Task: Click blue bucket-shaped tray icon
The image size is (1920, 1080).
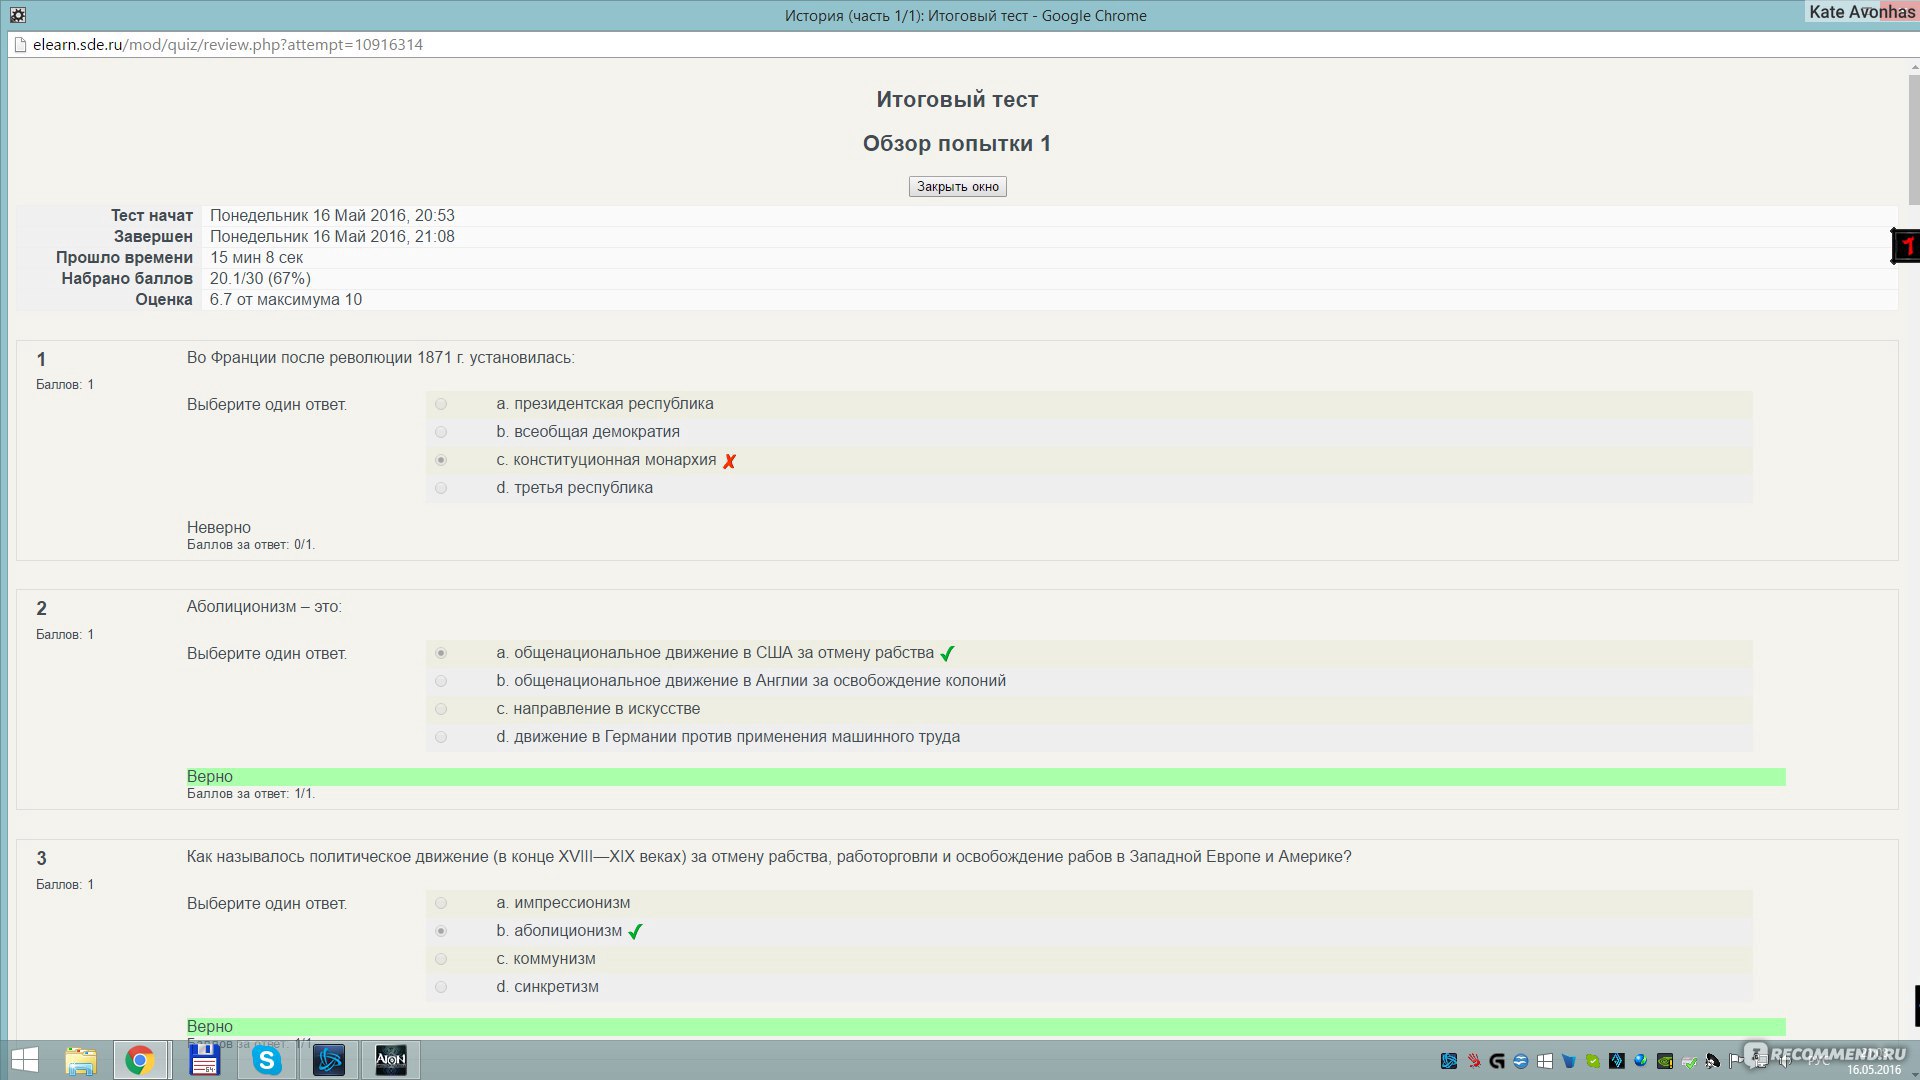Action: point(1569,1061)
